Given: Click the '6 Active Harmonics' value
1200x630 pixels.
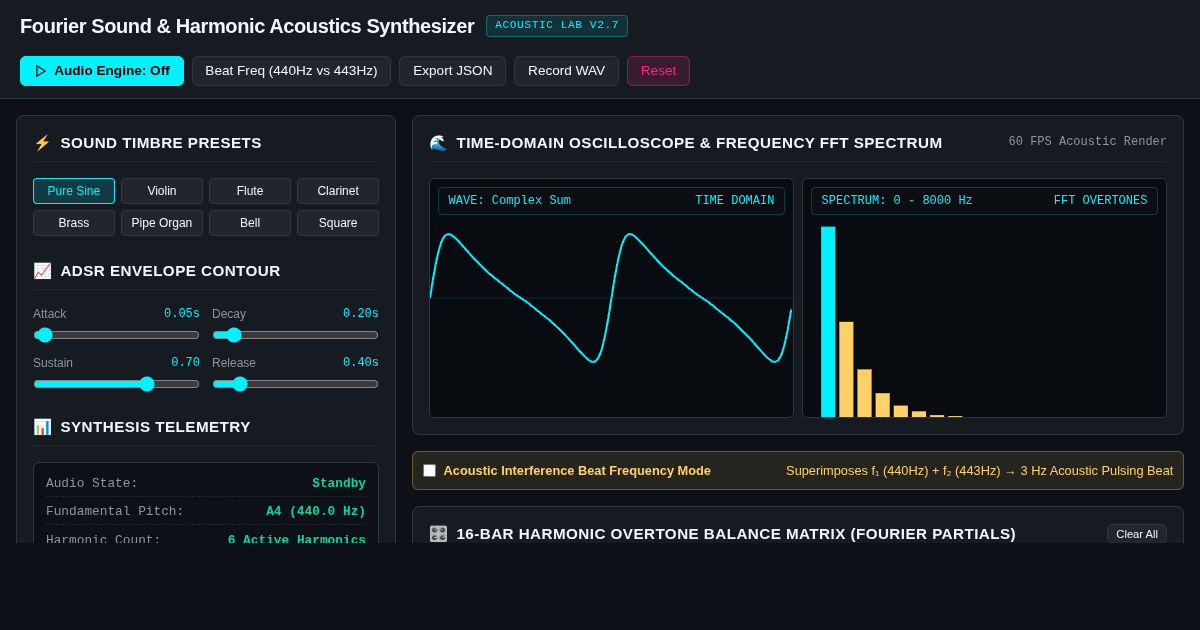Looking at the screenshot, I should [x=297, y=539].
